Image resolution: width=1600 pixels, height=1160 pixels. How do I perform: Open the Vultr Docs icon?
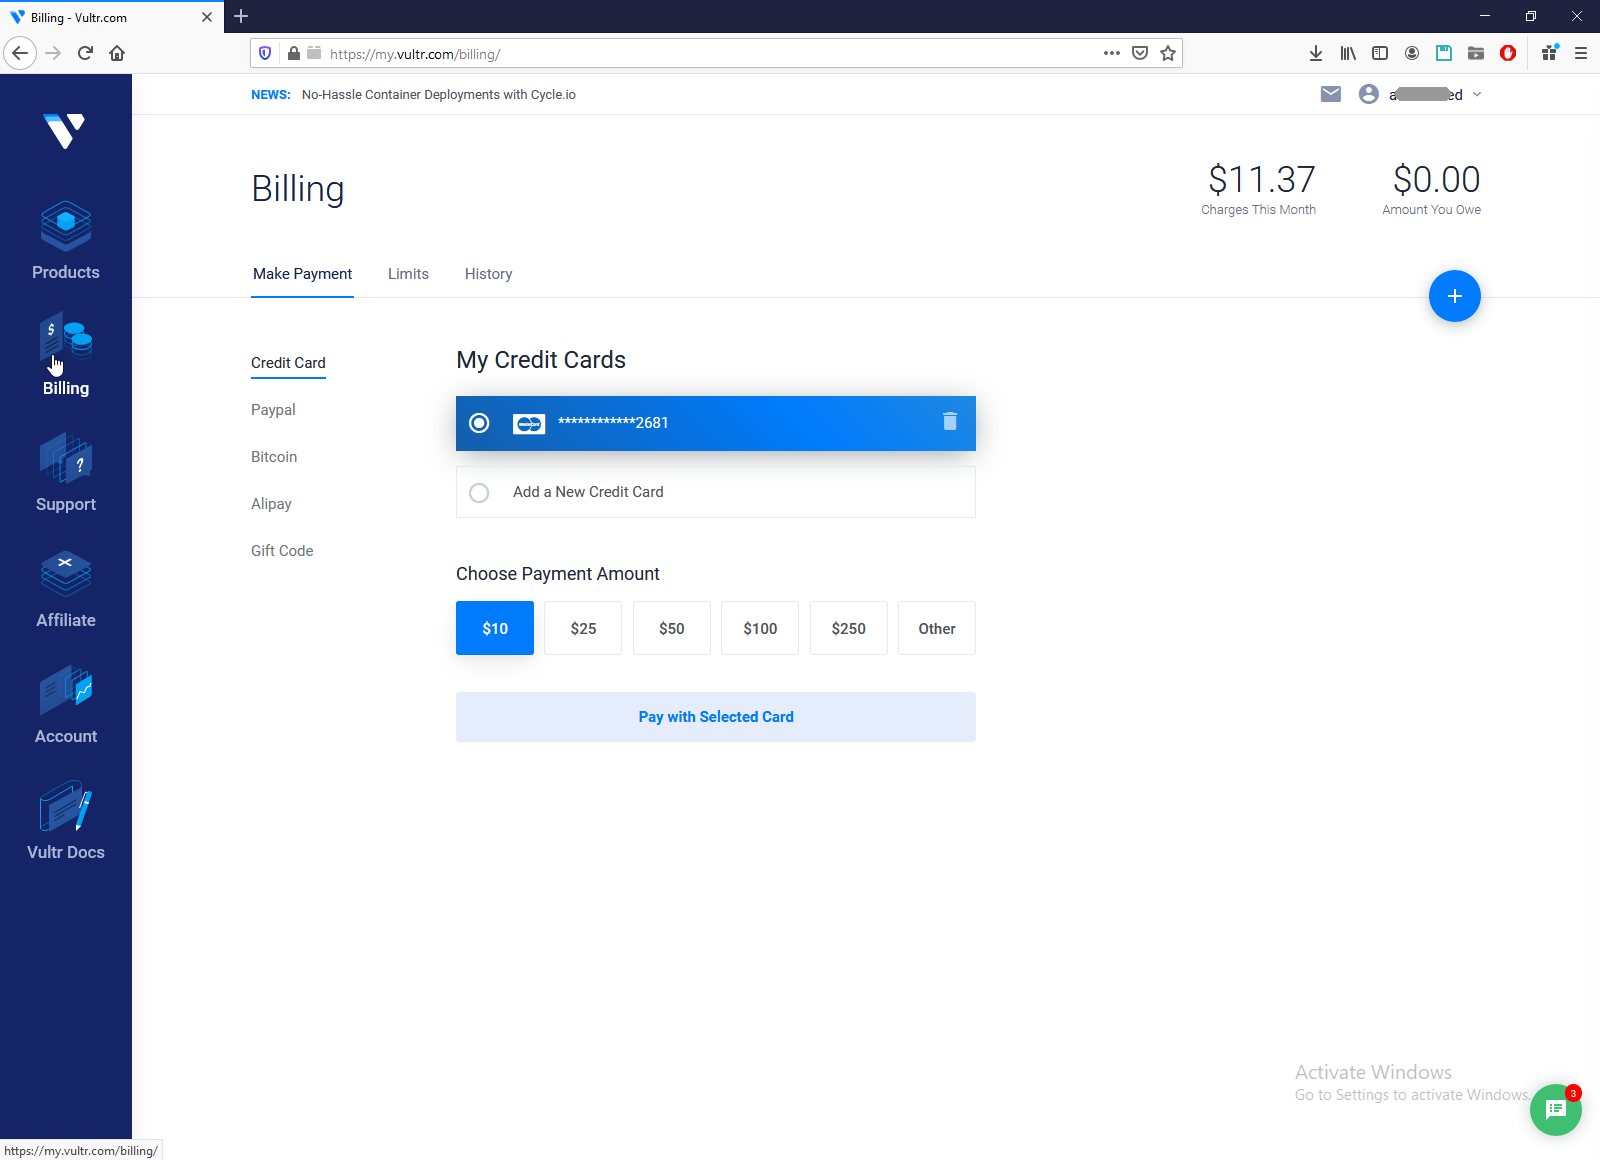click(x=66, y=807)
